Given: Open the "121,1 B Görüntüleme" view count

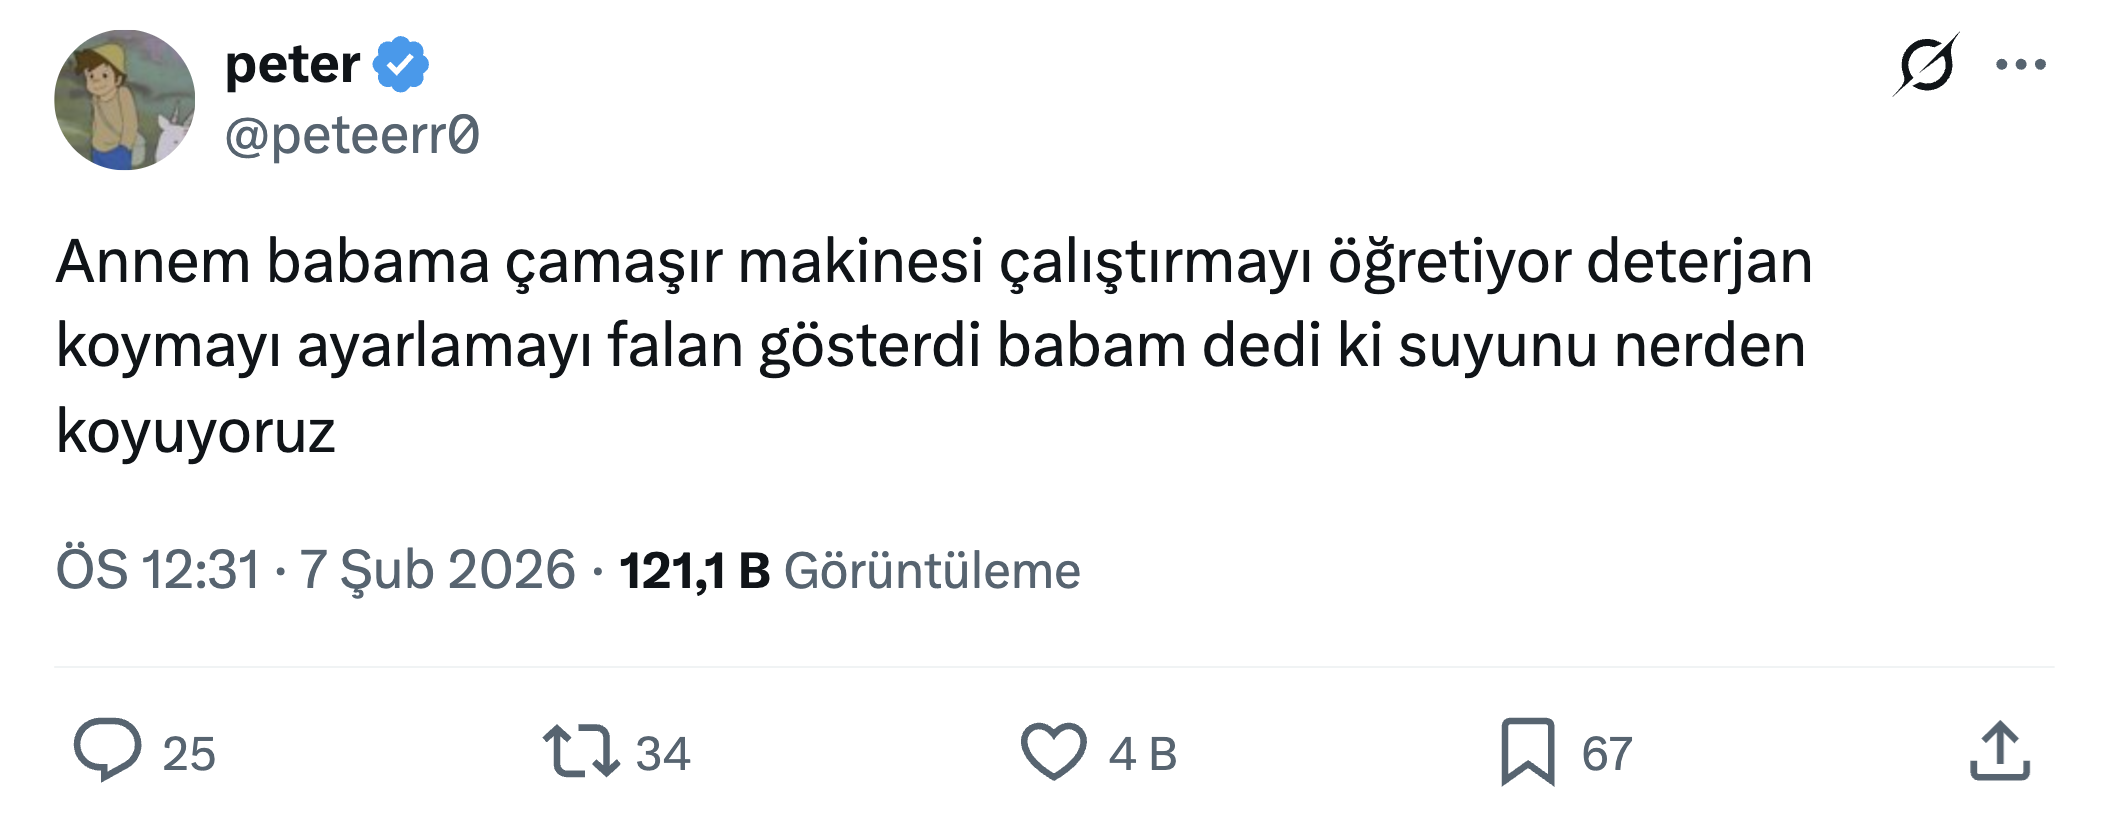Looking at the screenshot, I should (849, 570).
